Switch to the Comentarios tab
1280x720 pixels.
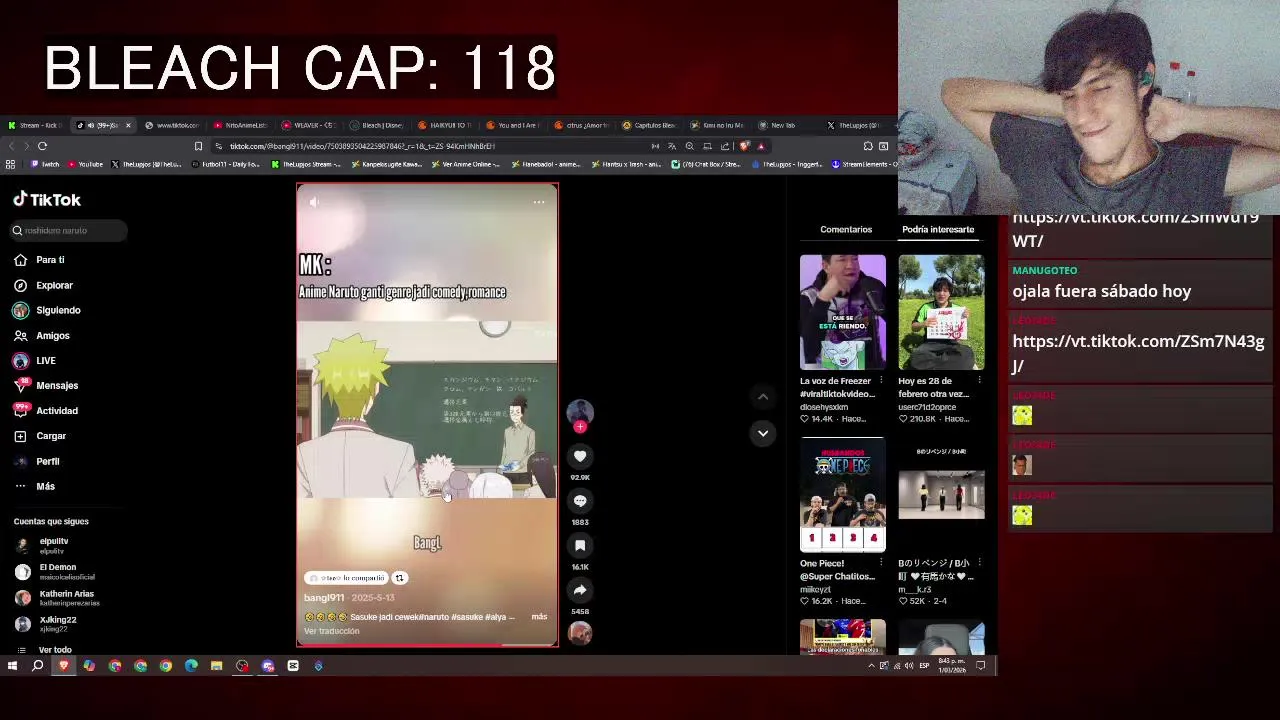pos(846,230)
